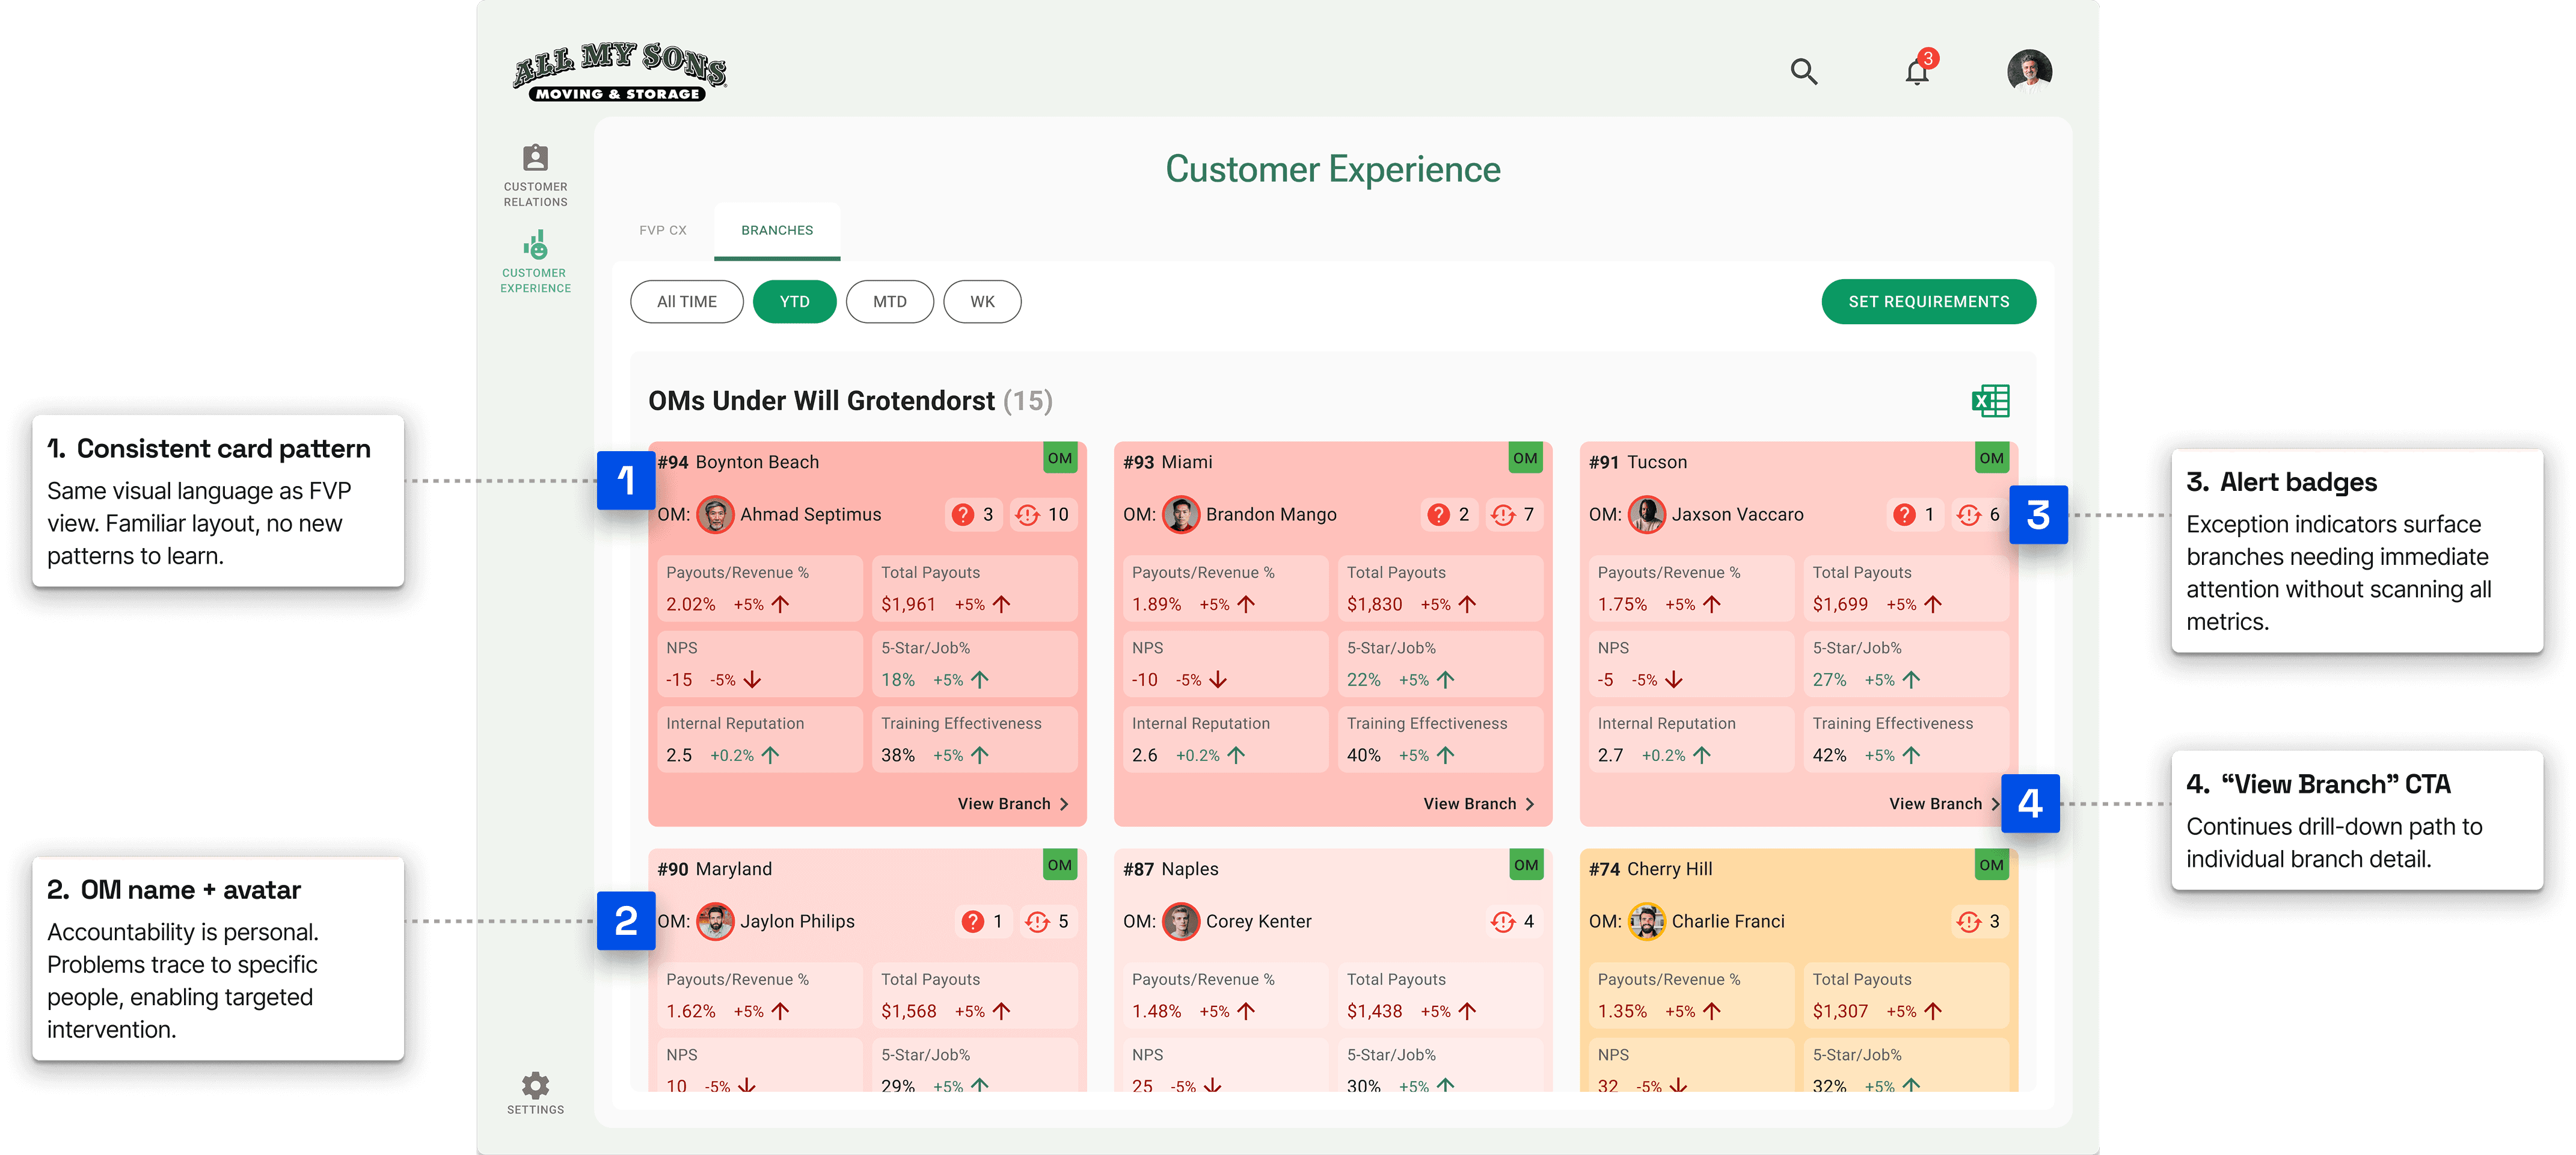Select the MTD time filter
The height and width of the screenshot is (1155, 2576).
click(x=889, y=302)
